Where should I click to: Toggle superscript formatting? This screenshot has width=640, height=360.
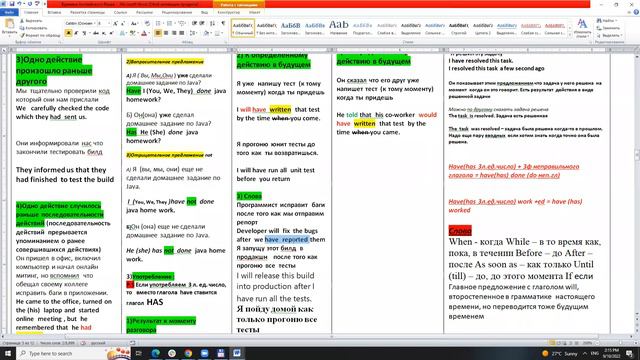tap(111, 33)
